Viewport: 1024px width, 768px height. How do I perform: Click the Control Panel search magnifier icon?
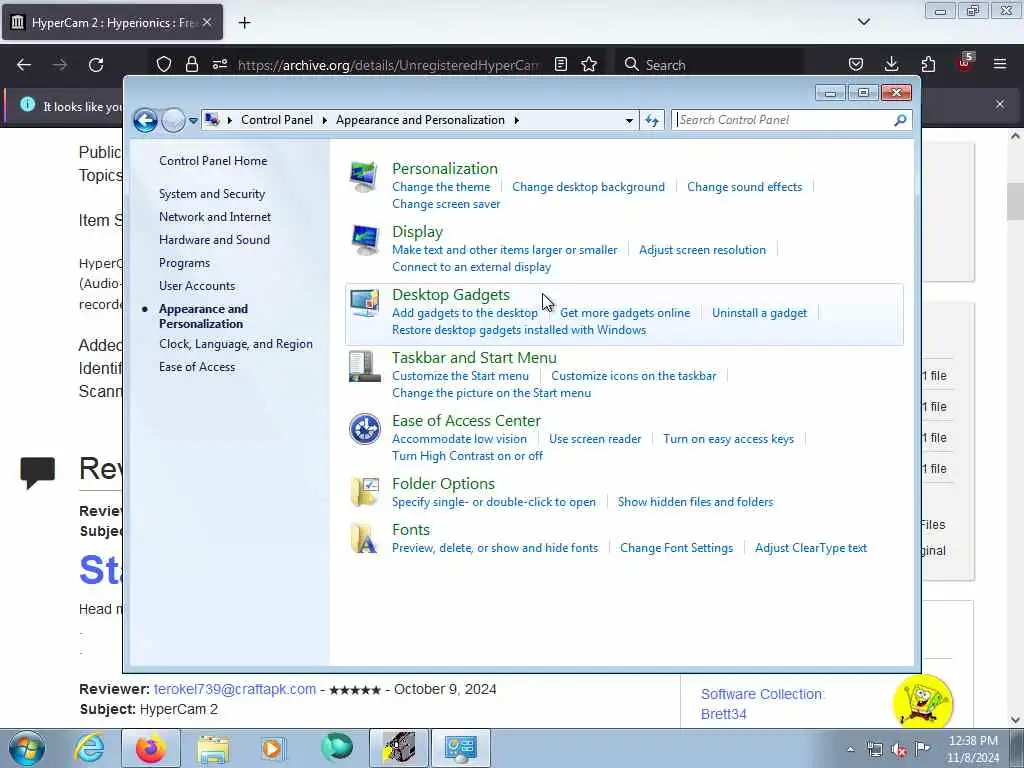pos(900,120)
